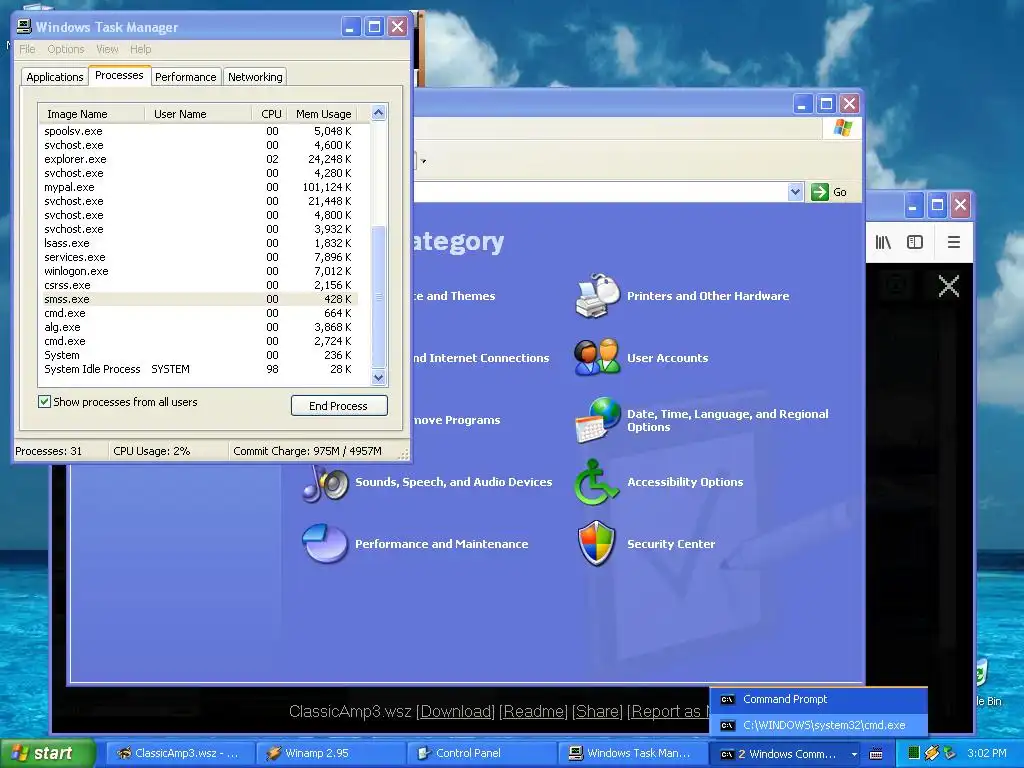The height and width of the screenshot is (768, 1024).
Task: Open the Accessibility Options wheelchair icon
Action: point(596,482)
